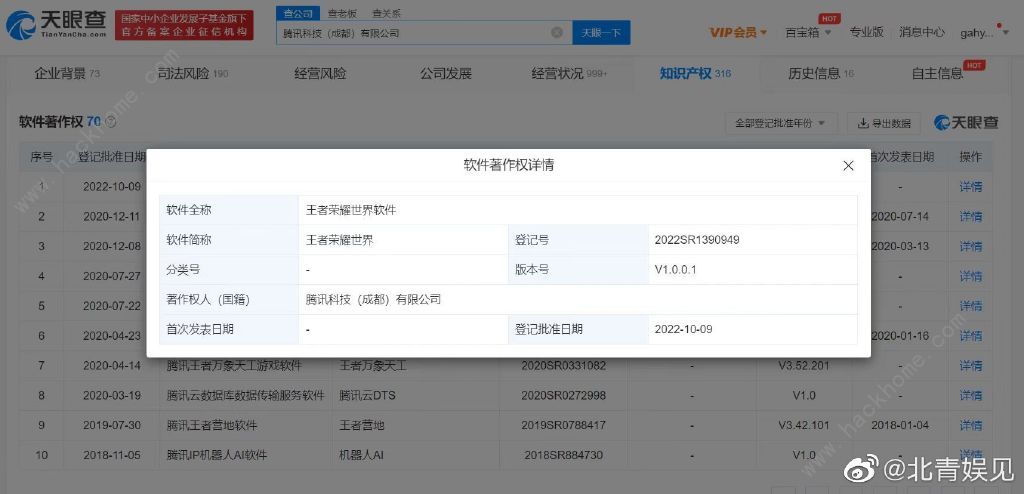Click 腾讯IP机器人AI软件 table cell
The image size is (1024, 494).
coord(217,455)
